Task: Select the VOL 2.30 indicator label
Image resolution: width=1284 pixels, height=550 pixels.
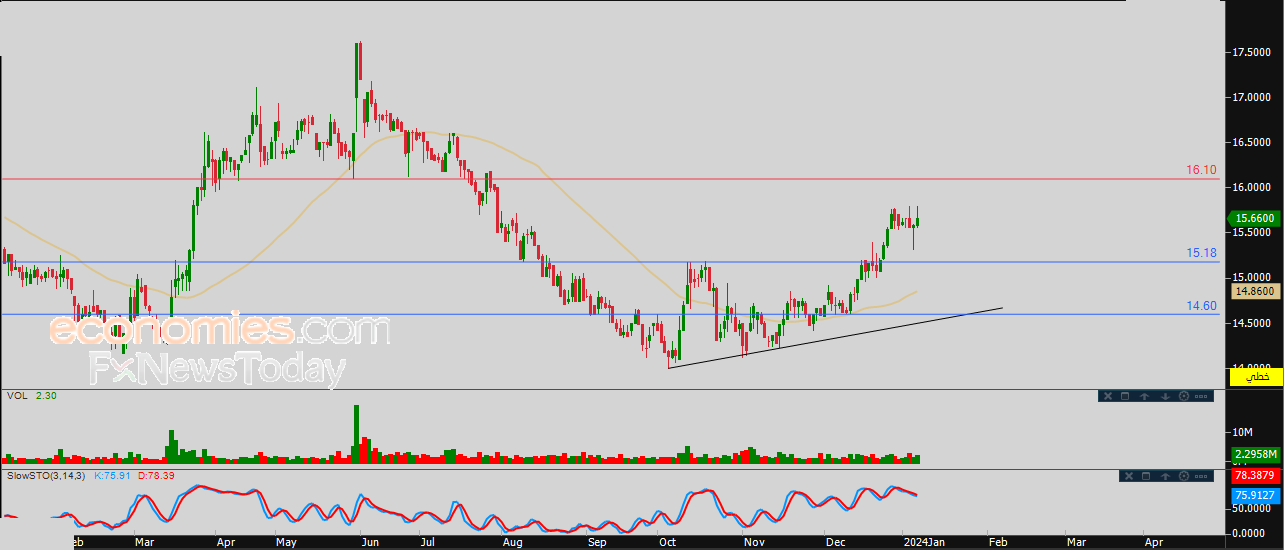Action: 30,396
